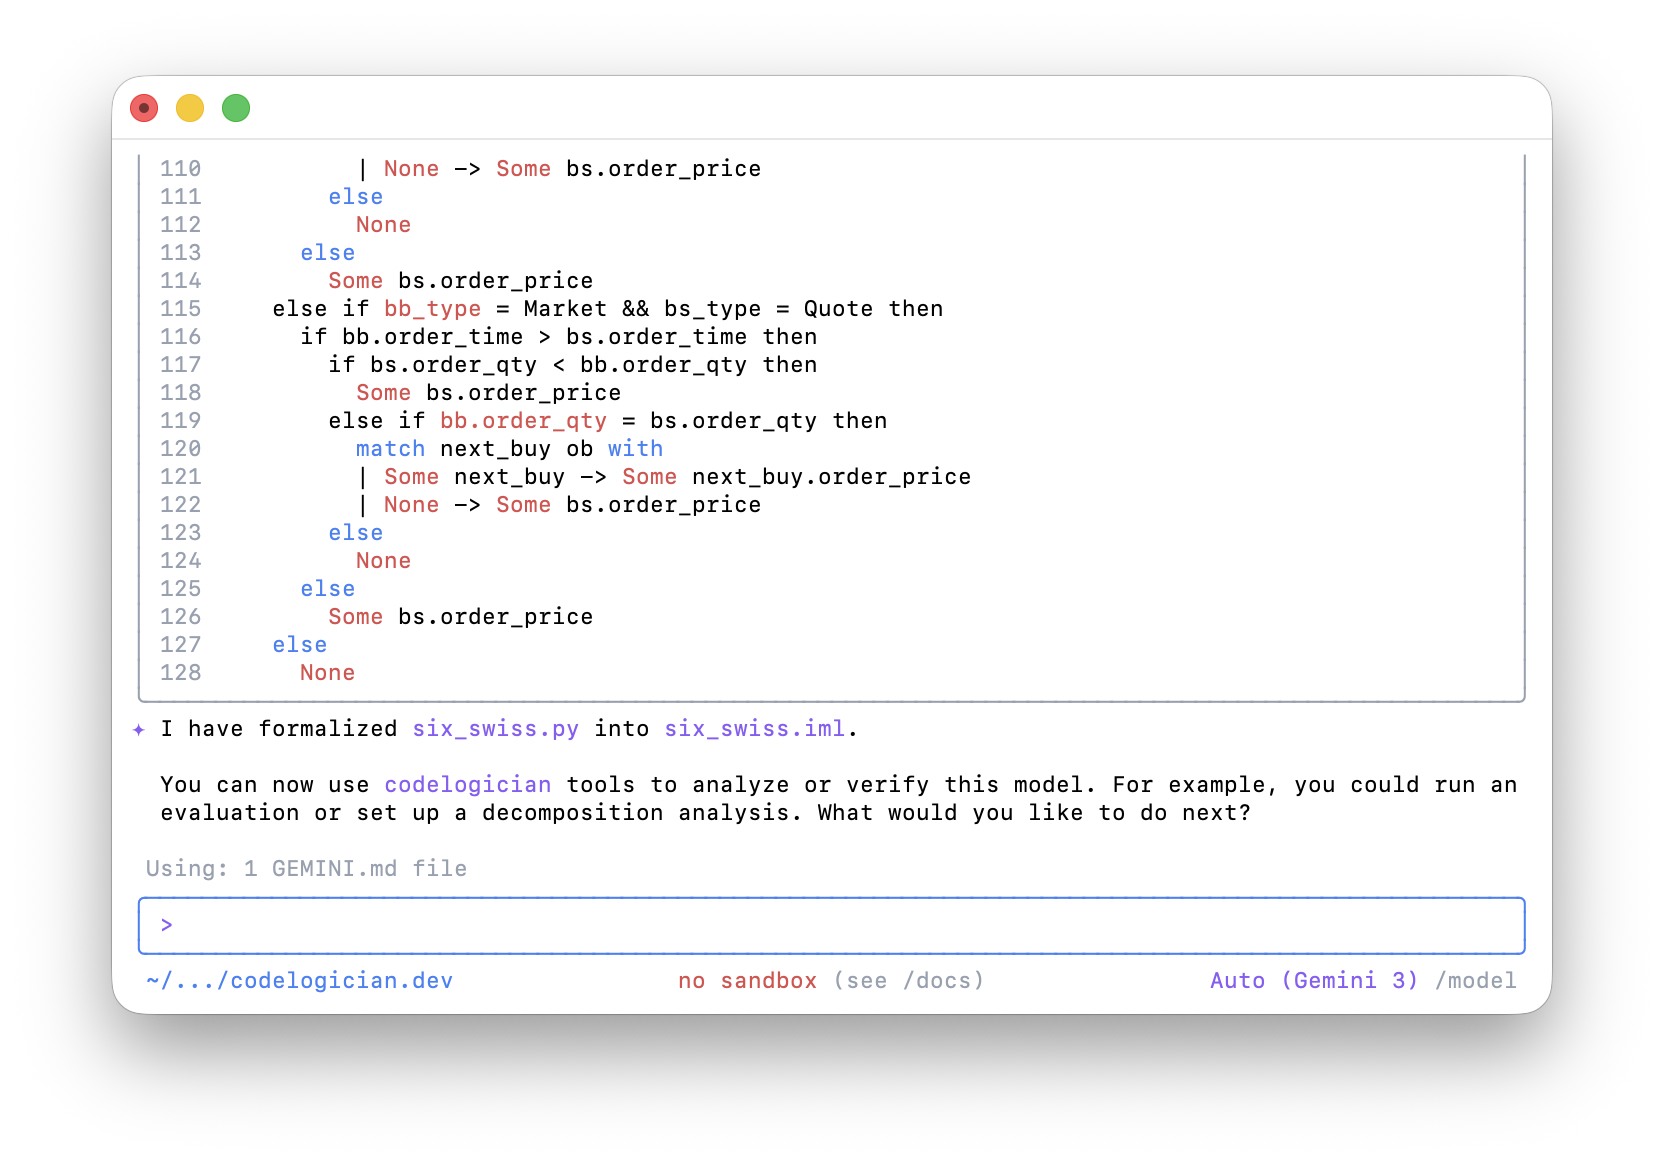Select the None keyword on line 128
1664x1162 pixels.
(x=327, y=672)
